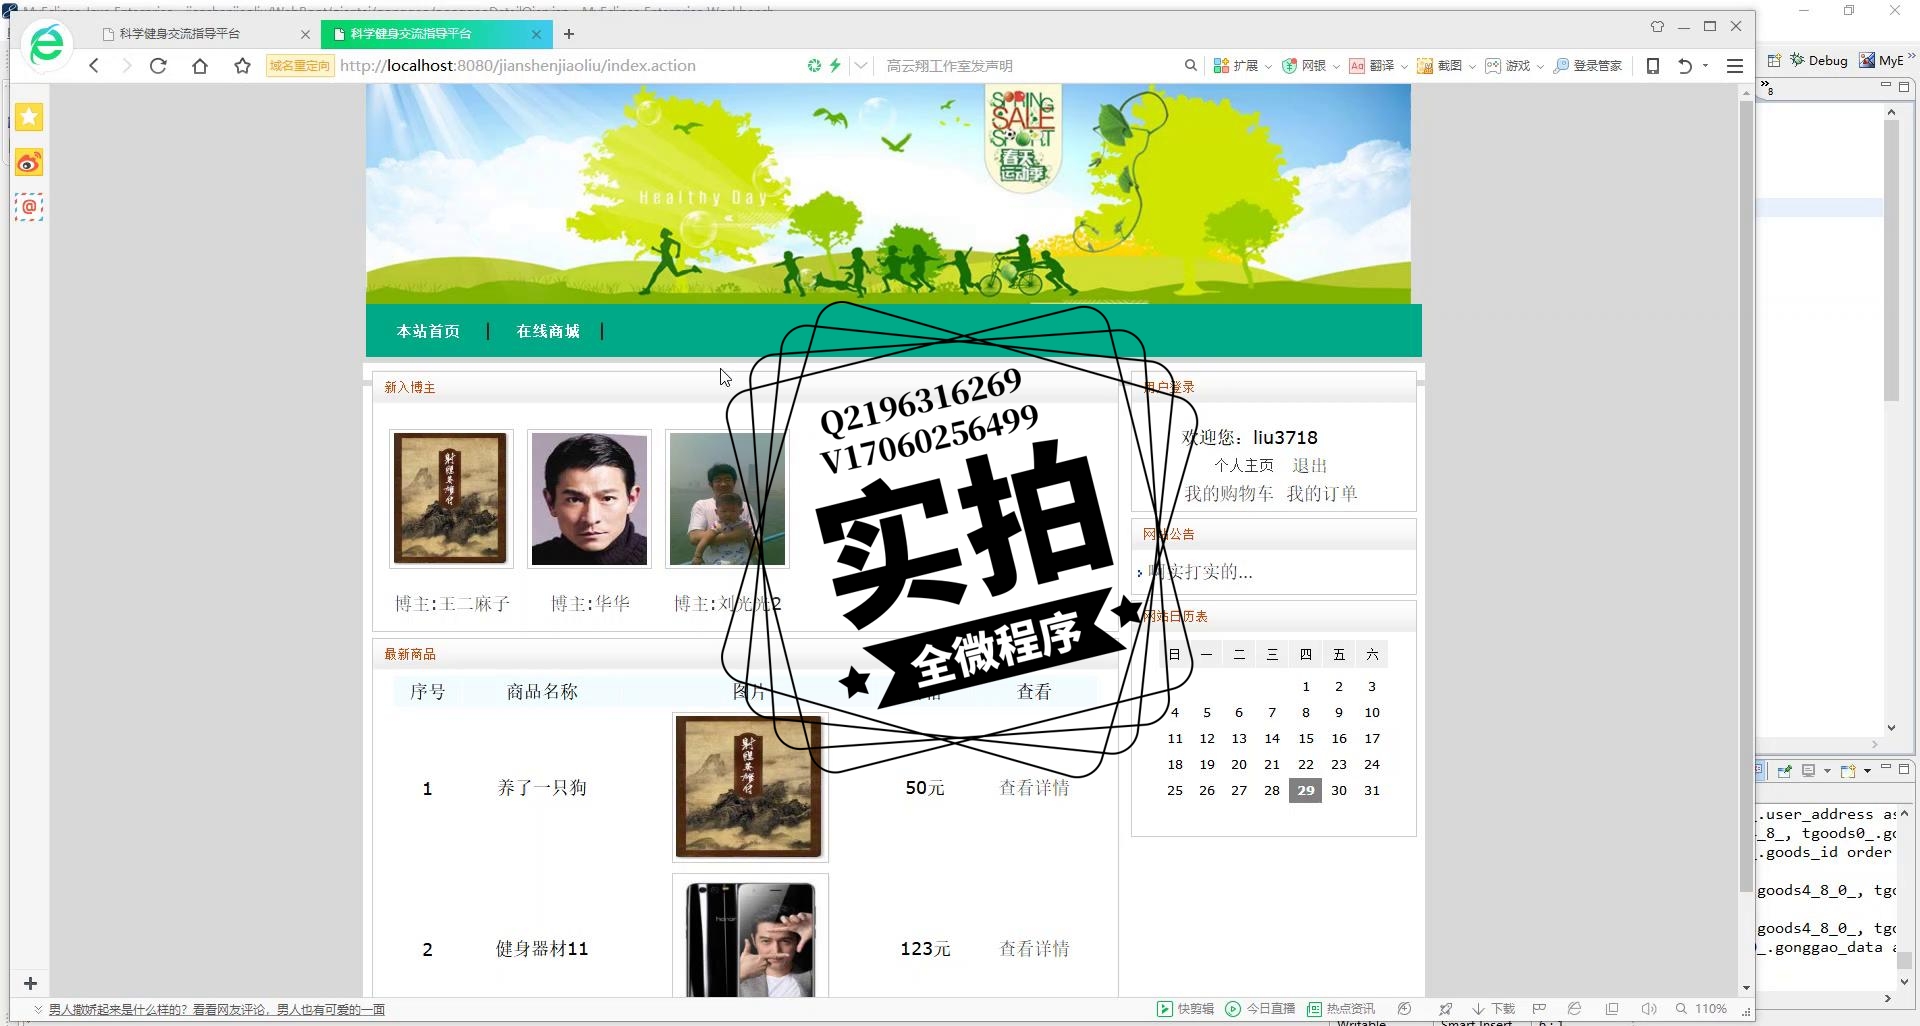This screenshot has height=1026, width=1920.
Task: Close the first 科学健身交流指导平台 tab
Action: point(306,34)
